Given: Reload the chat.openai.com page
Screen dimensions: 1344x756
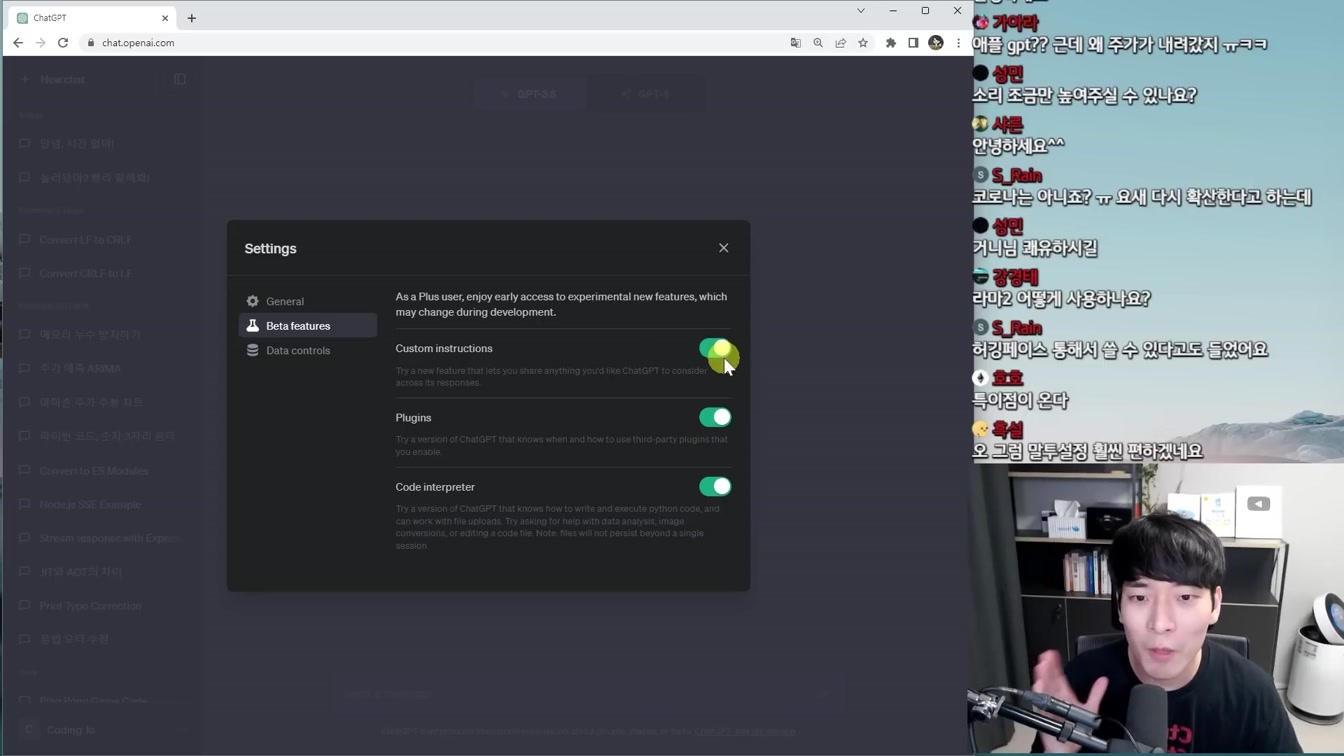Looking at the screenshot, I should [63, 43].
